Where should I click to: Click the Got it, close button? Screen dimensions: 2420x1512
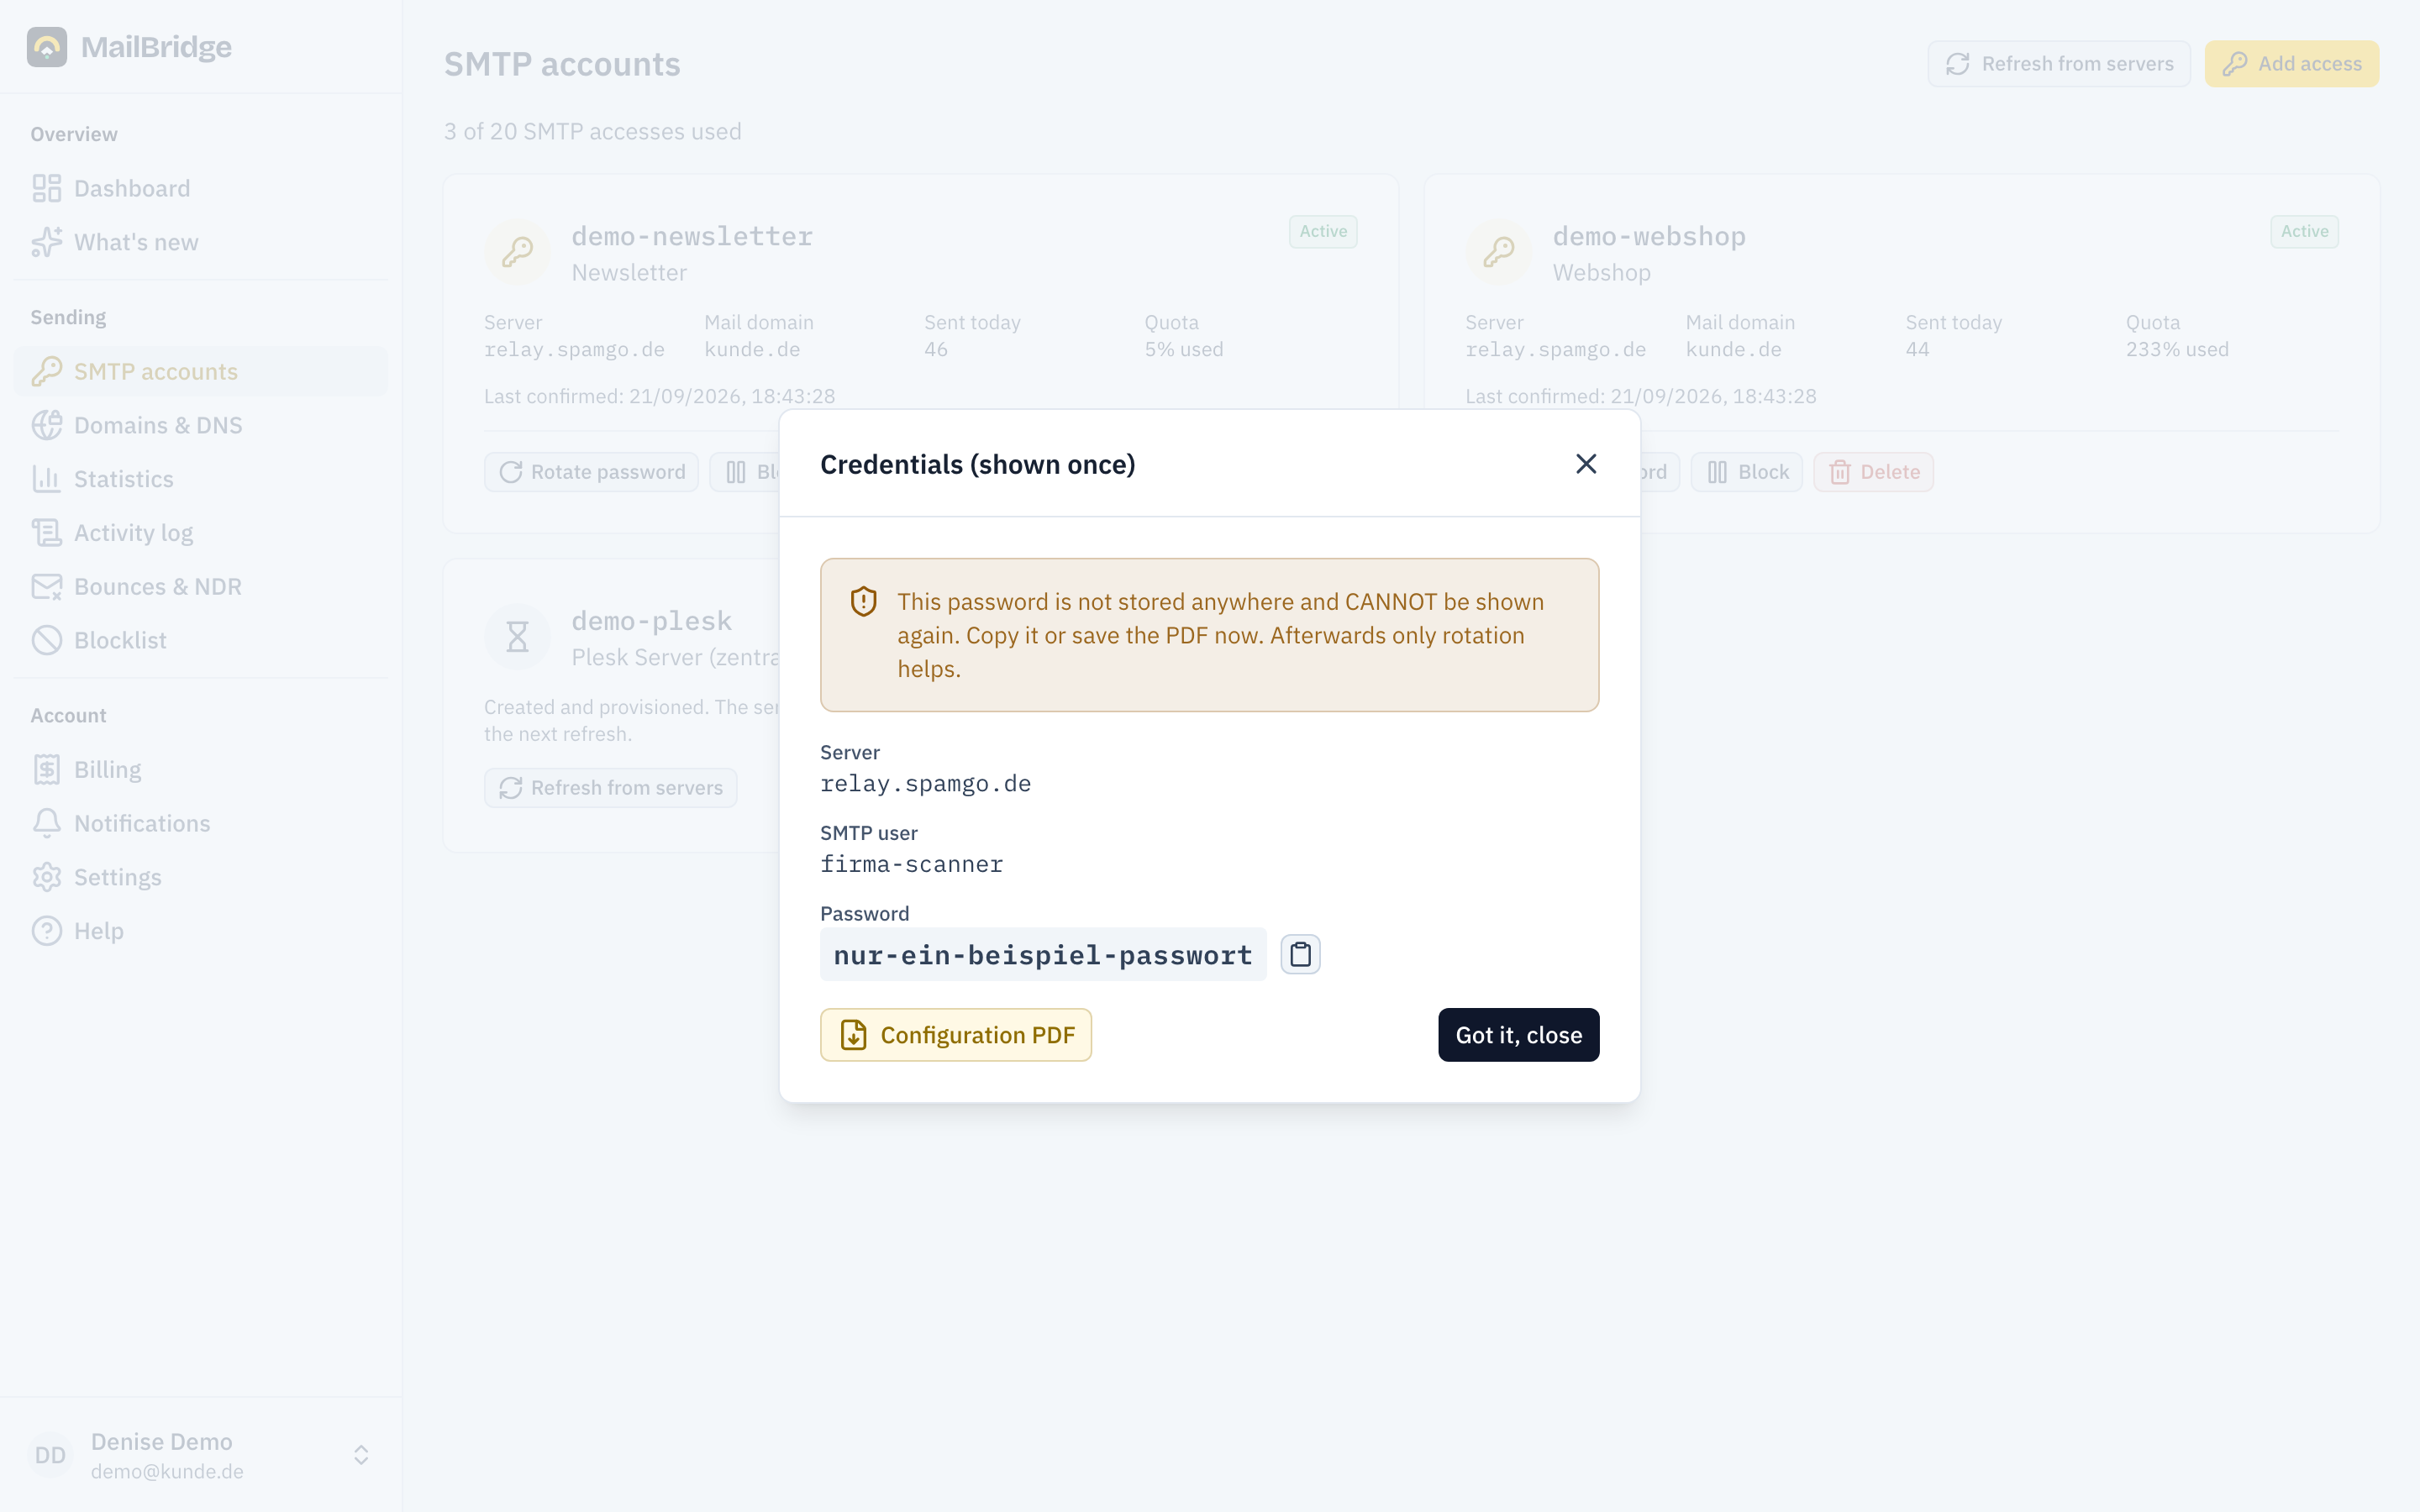point(1518,1034)
